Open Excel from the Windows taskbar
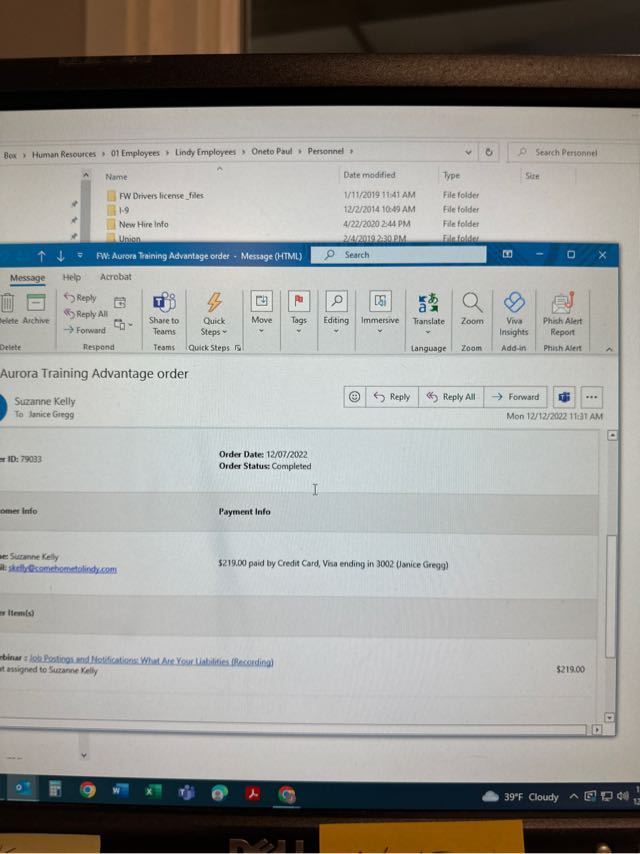The height and width of the screenshot is (854, 640). [153, 792]
